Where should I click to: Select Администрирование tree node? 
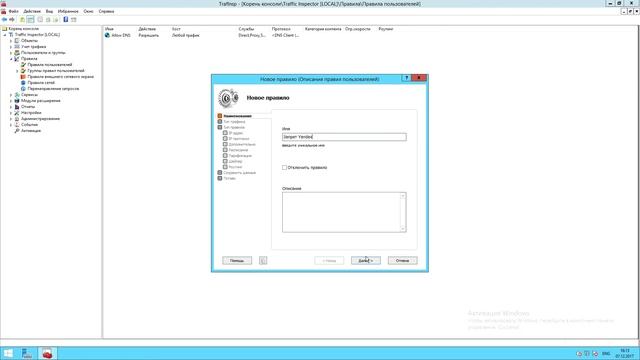click(40, 119)
